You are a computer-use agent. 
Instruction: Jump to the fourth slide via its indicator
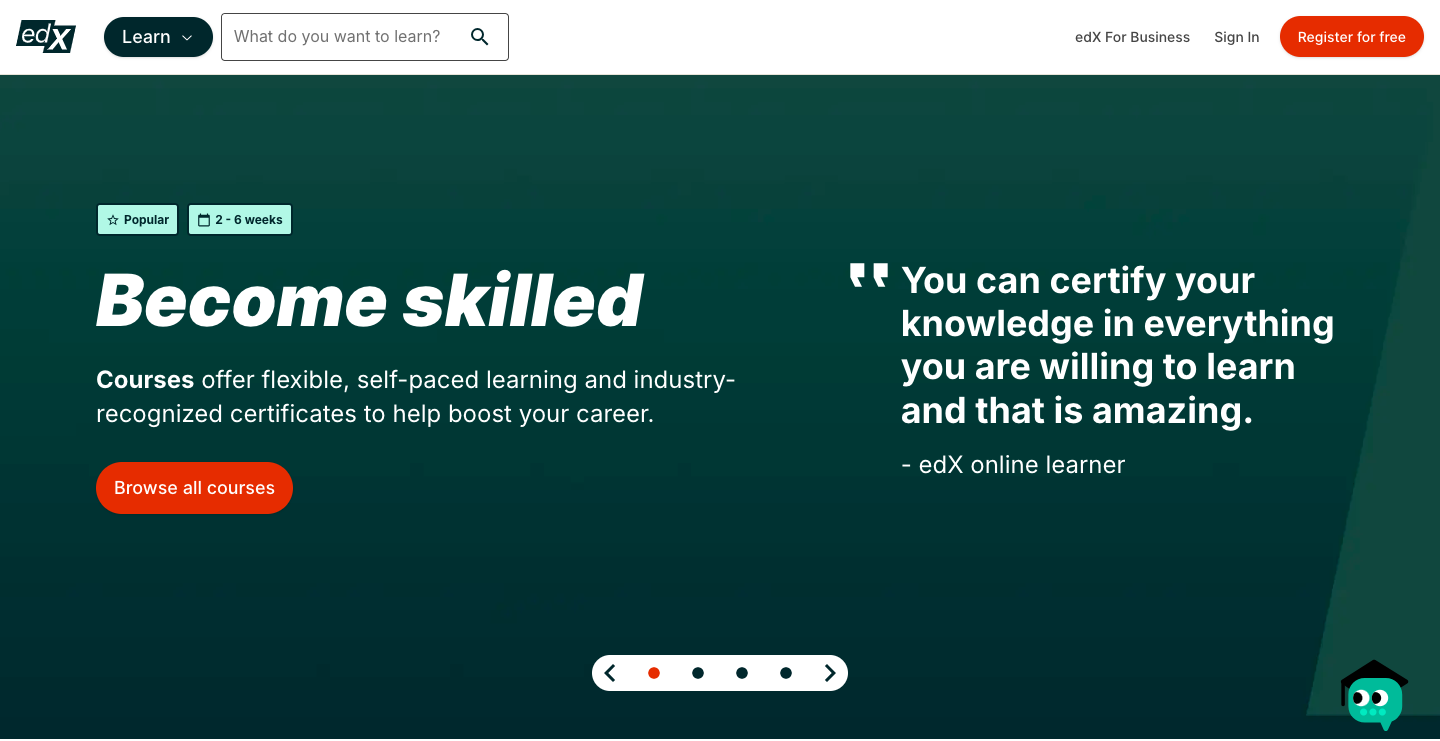point(786,673)
